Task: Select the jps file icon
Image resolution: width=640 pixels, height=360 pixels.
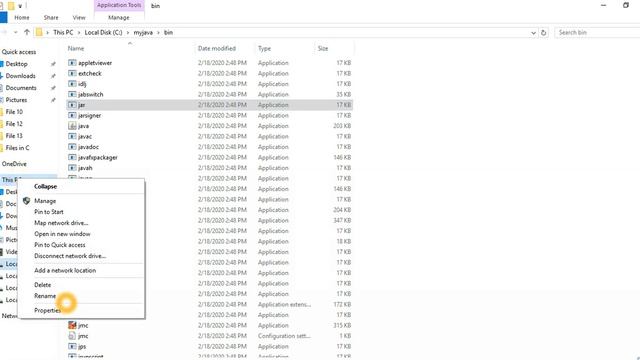Action: tap(72, 347)
